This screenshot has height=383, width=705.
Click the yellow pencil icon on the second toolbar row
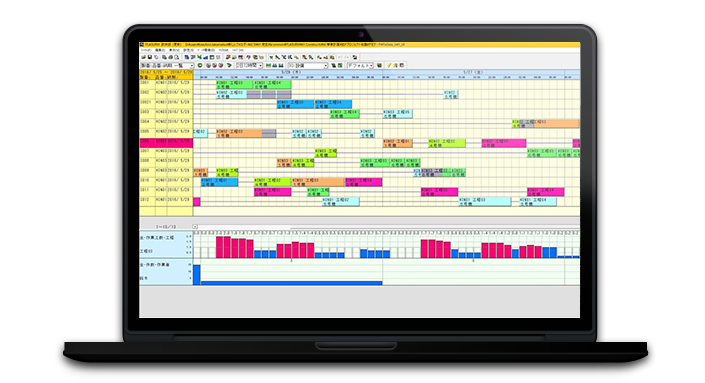[389, 66]
